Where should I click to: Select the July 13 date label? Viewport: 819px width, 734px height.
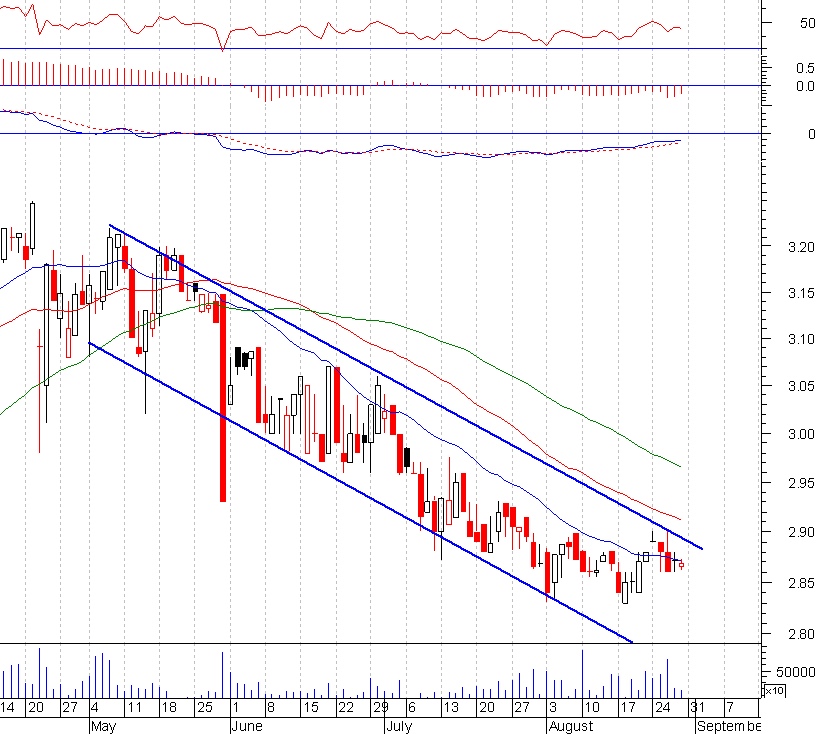click(x=451, y=708)
